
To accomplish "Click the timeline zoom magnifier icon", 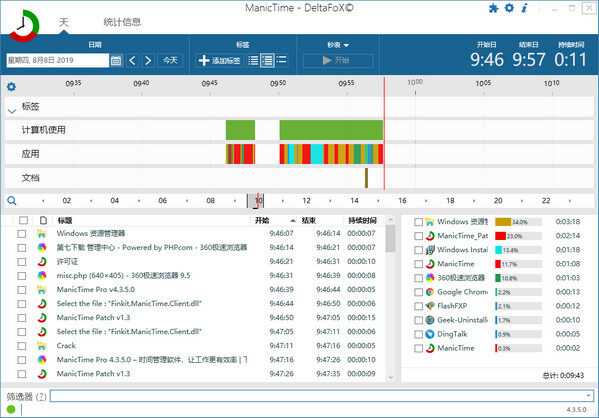I will pos(12,201).
